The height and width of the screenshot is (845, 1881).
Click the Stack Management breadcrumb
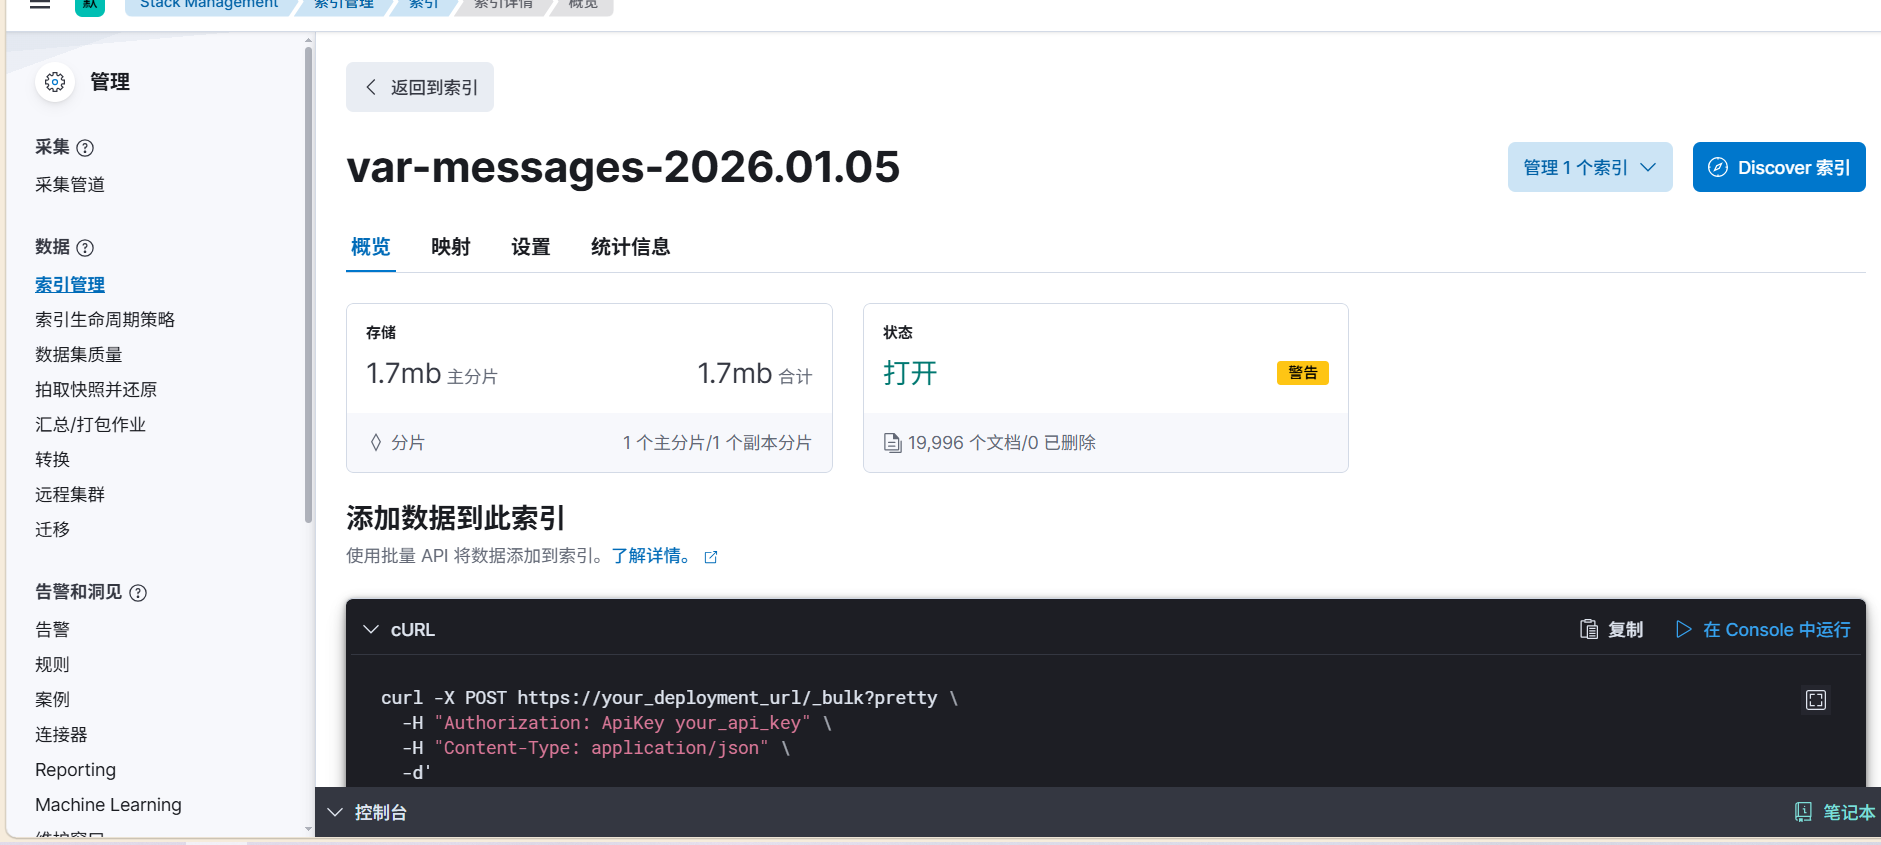209,5
